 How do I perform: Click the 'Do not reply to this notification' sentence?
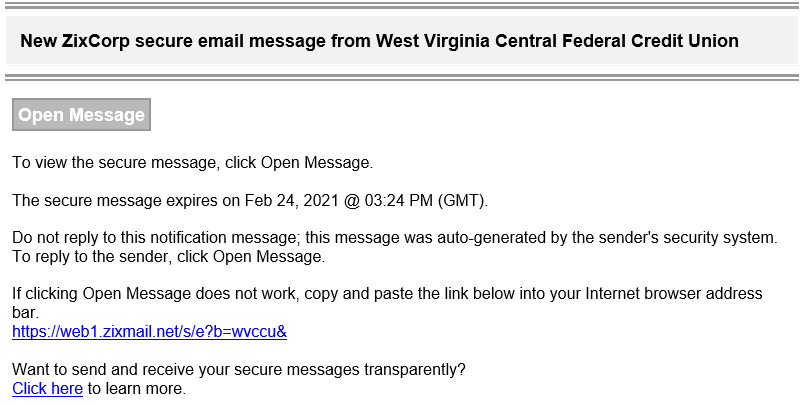pos(395,238)
